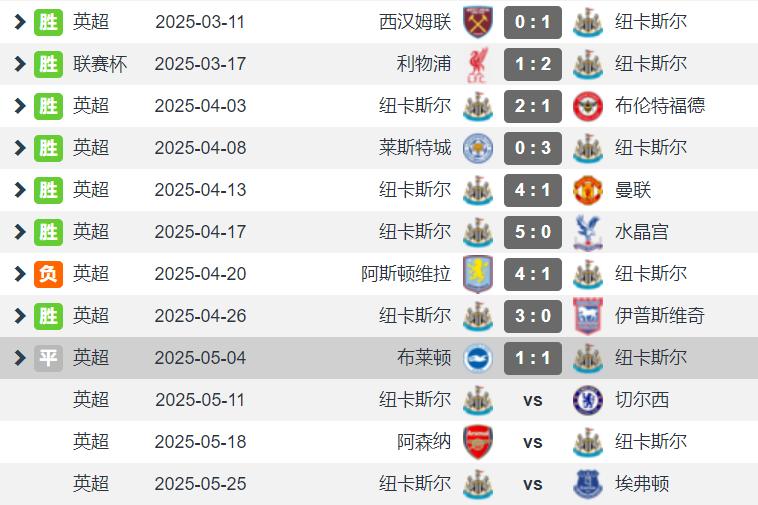Click the Ipswich Town crest
758x505 pixels.
click(587, 316)
